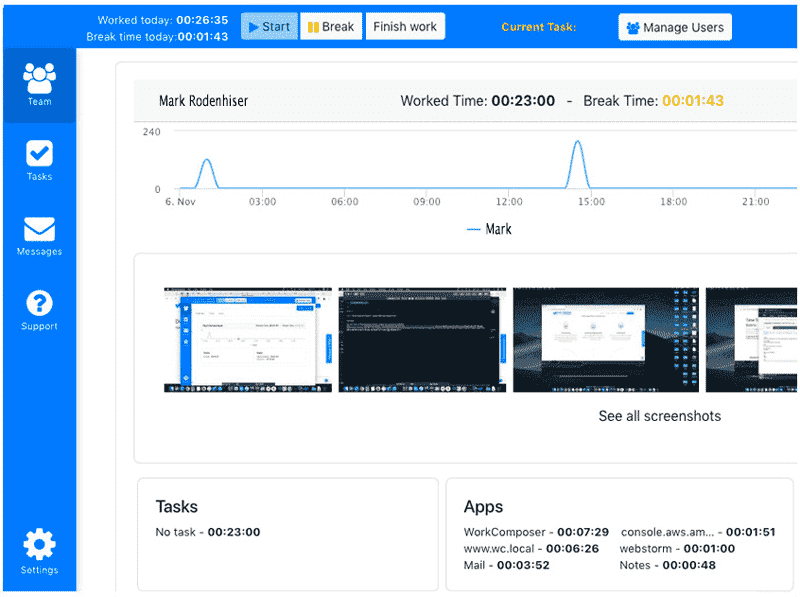Viewport: 800px width, 597px height.
Task: Toggle break mode with the Break button
Action: [330, 26]
